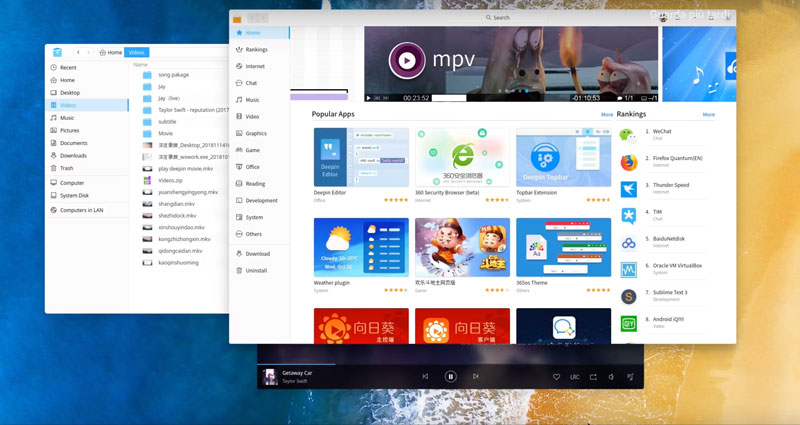Click the Getaway Car album cover
Image resolution: width=800 pixels, height=425 pixels.
coord(270,377)
